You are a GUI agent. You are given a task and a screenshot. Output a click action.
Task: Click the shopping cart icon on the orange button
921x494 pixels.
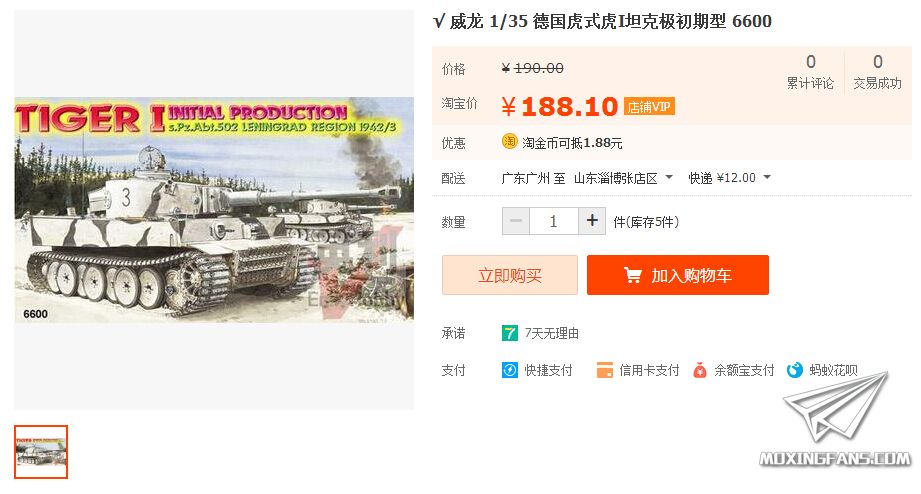tap(633, 275)
